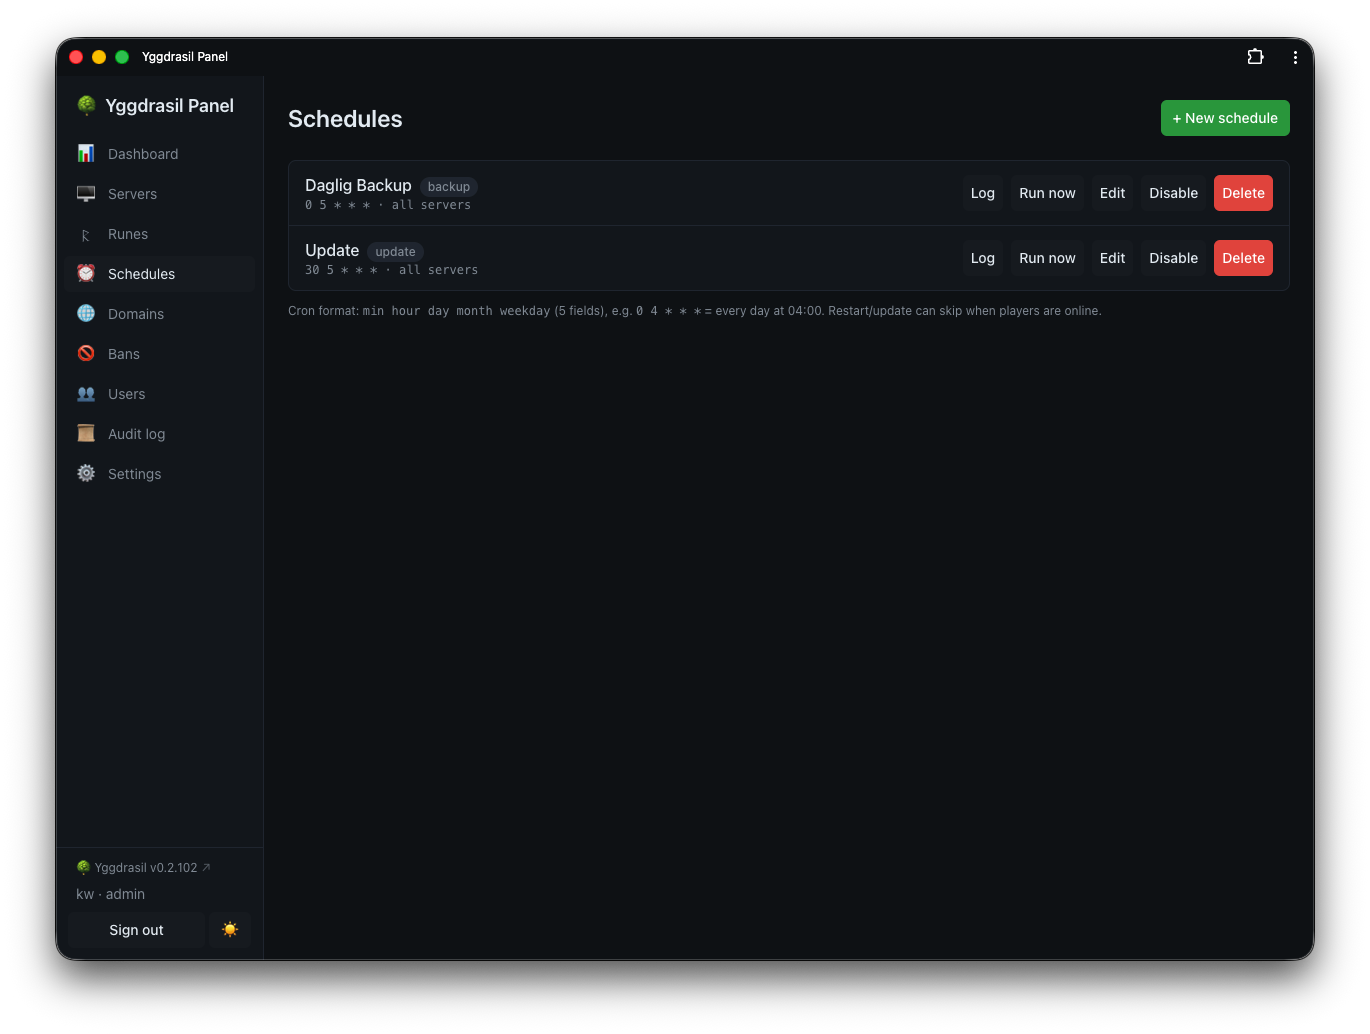Open the Bans page
The image size is (1370, 1034).
click(160, 354)
